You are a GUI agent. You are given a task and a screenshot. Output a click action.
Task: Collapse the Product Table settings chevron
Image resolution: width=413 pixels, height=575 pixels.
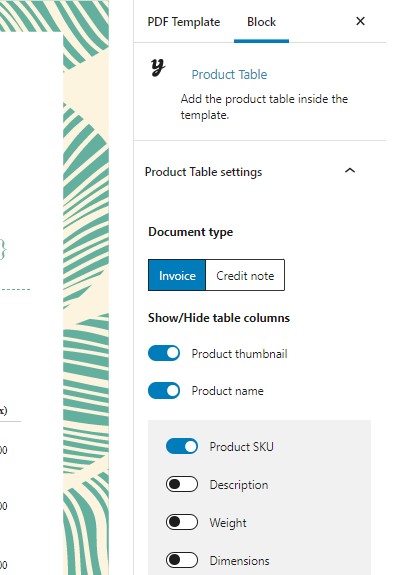pos(350,171)
